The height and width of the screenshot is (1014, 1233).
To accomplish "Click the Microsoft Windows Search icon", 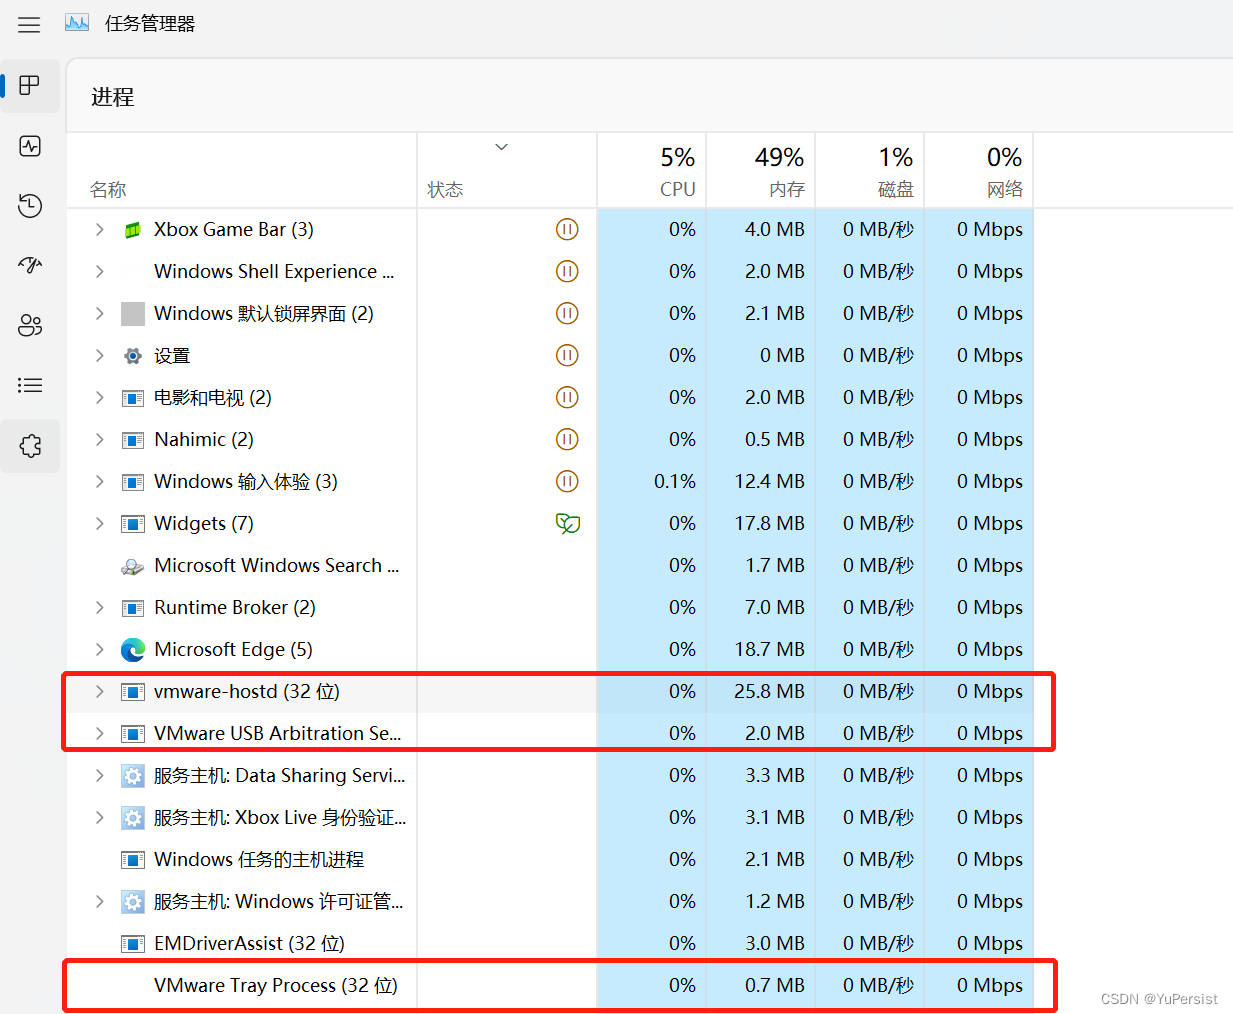I will click(x=133, y=566).
